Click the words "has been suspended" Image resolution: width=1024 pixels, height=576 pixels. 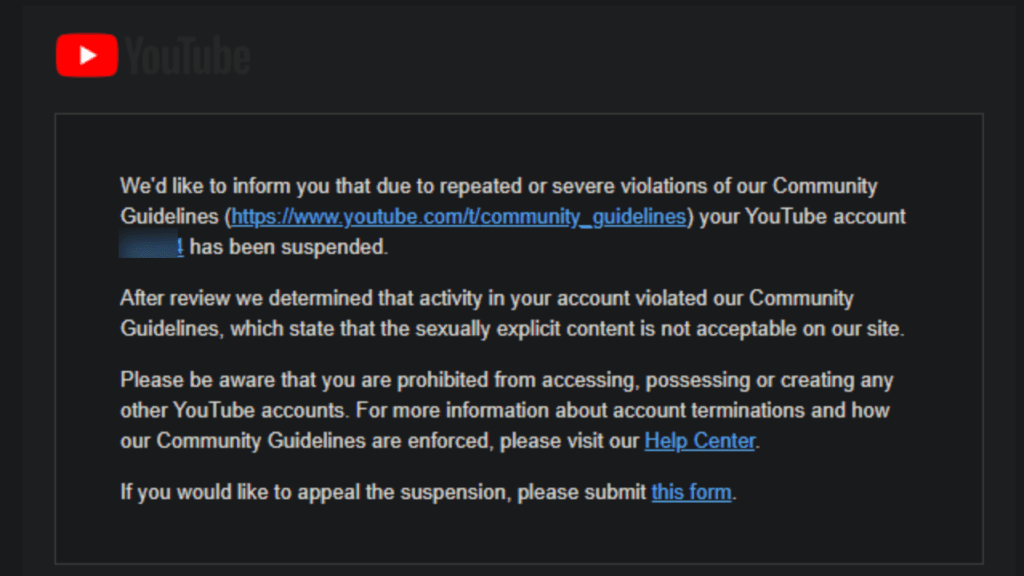tap(288, 247)
